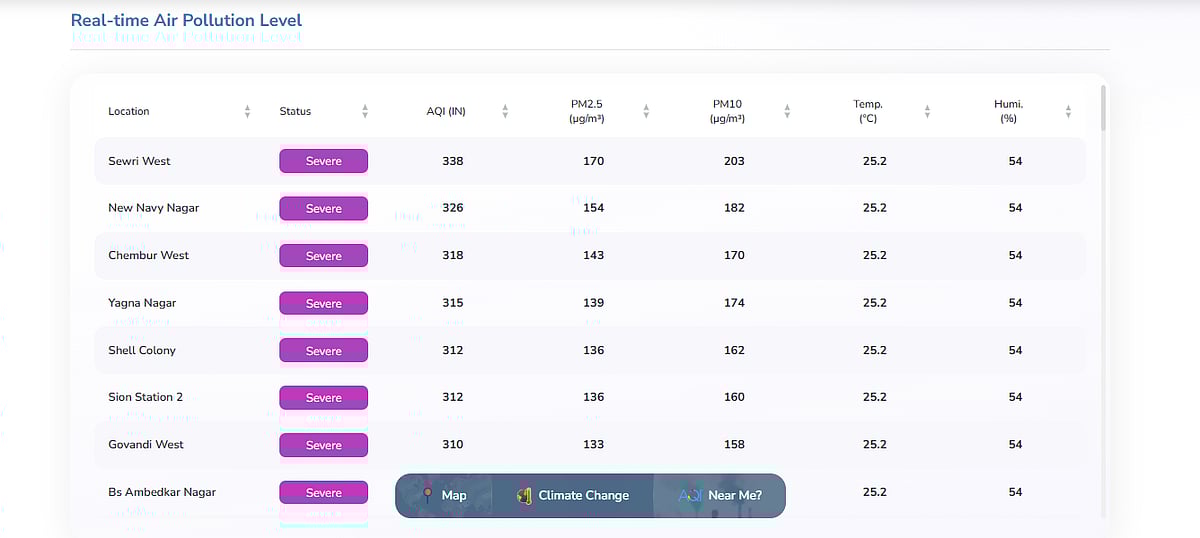Sort by AQI (IN) arrows

coord(505,111)
